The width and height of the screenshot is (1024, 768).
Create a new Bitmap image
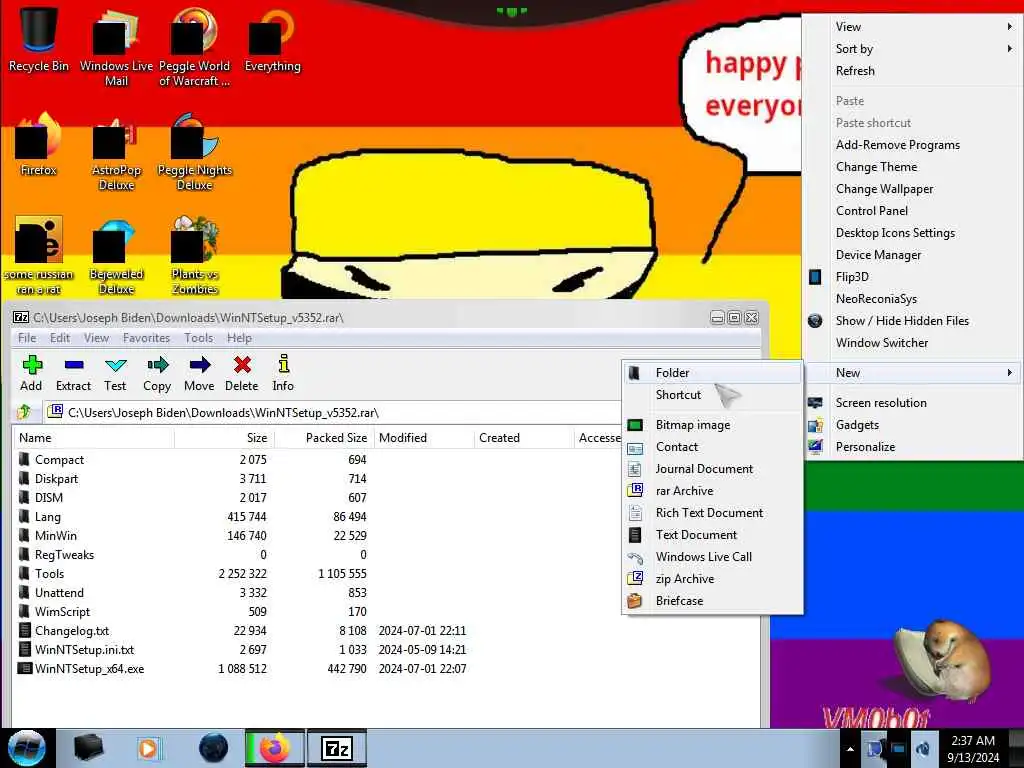click(712, 425)
